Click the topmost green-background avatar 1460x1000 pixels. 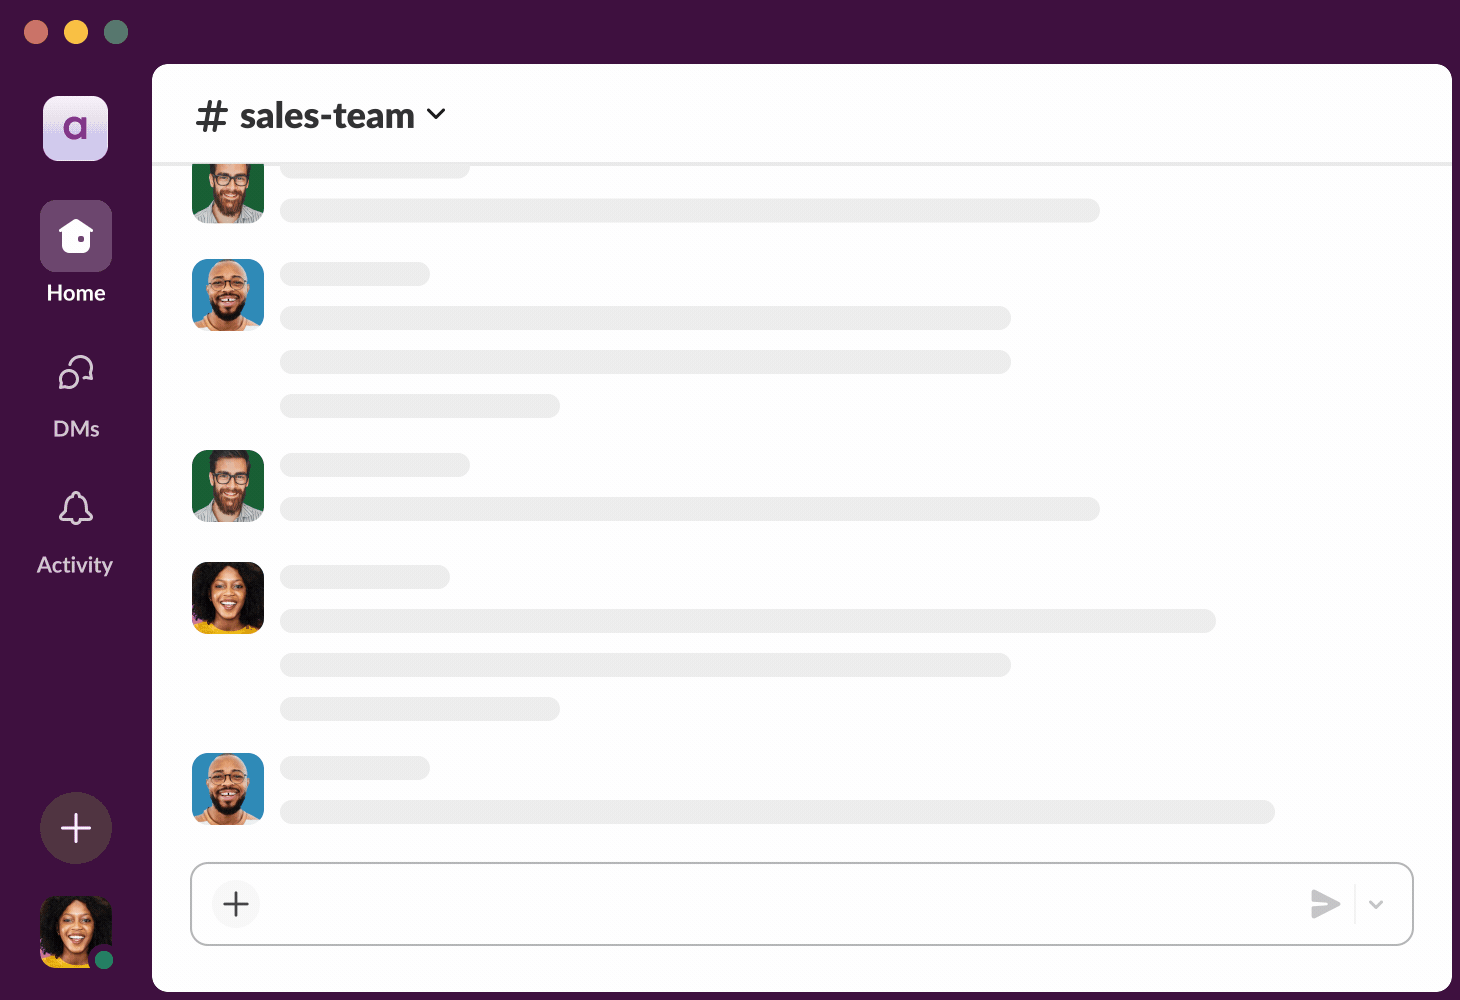point(228,192)
